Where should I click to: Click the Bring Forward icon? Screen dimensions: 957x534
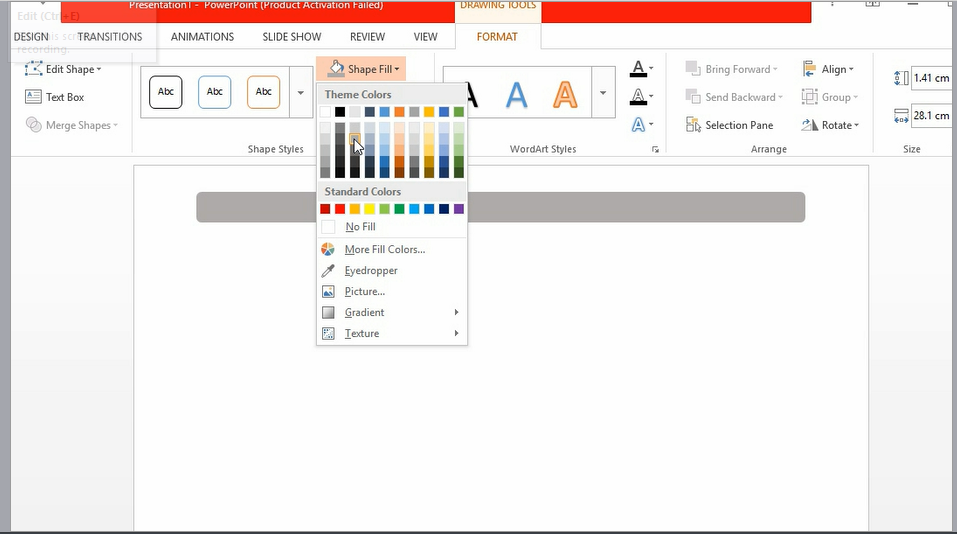coord(693,68)
